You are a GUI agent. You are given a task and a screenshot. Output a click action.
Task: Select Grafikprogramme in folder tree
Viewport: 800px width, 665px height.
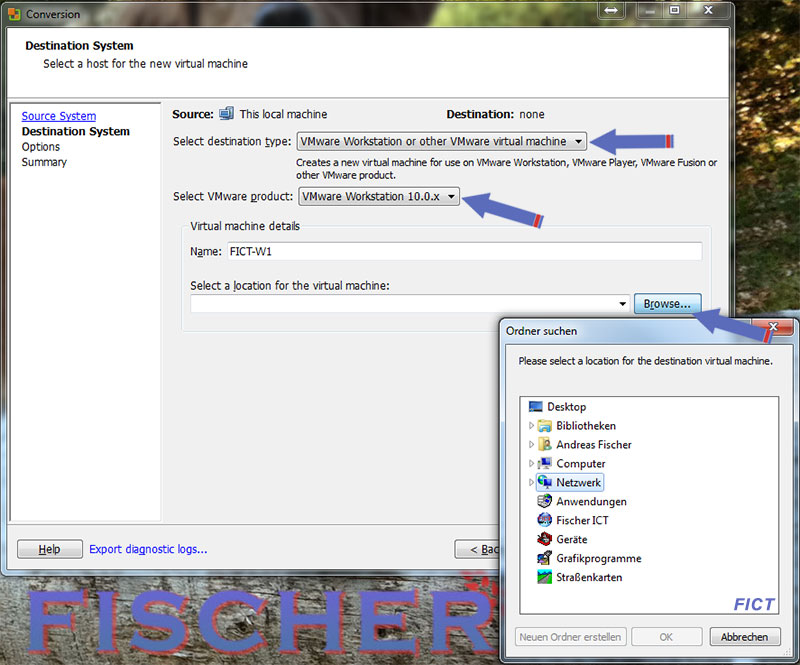598,558
